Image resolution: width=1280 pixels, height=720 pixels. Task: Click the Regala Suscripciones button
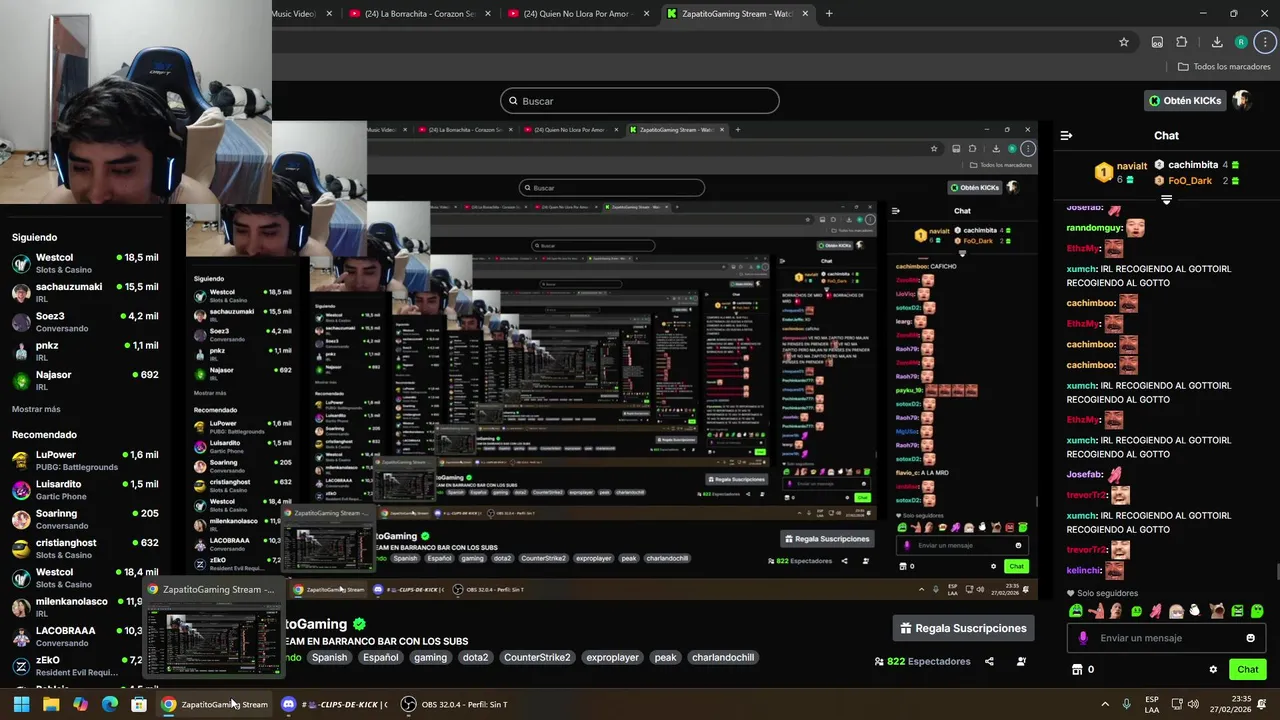[963, 628]
